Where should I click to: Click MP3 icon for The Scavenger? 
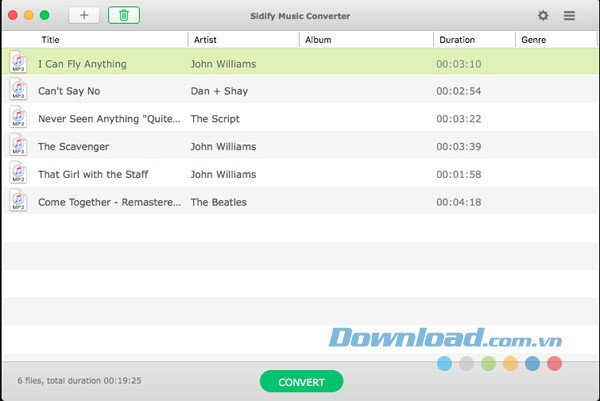pyautogui.click(x=18, y=145)
